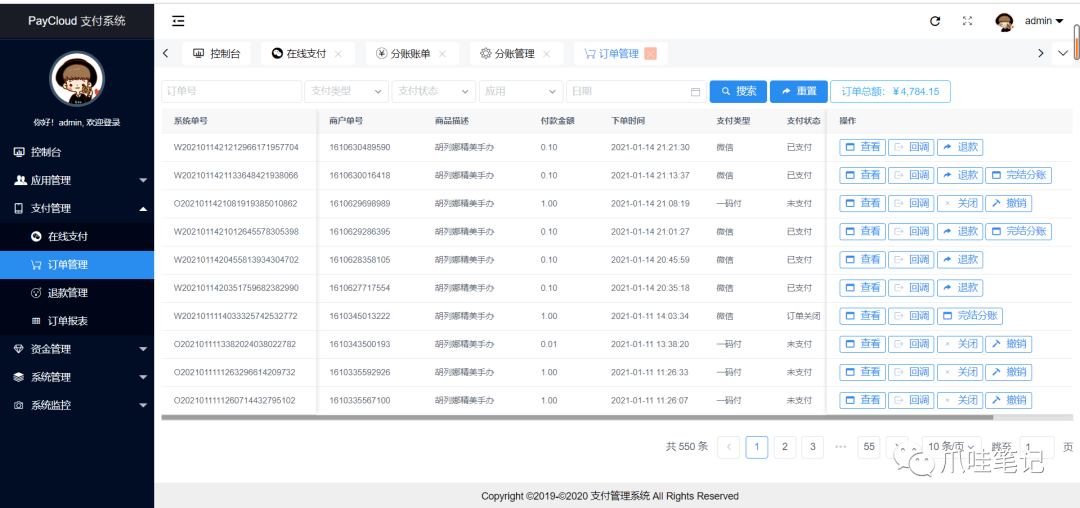The width and height of the screenshot is (1080, 508).
Task: Click 撤销 for order 1610629698989
Action: click(1008, 203)
